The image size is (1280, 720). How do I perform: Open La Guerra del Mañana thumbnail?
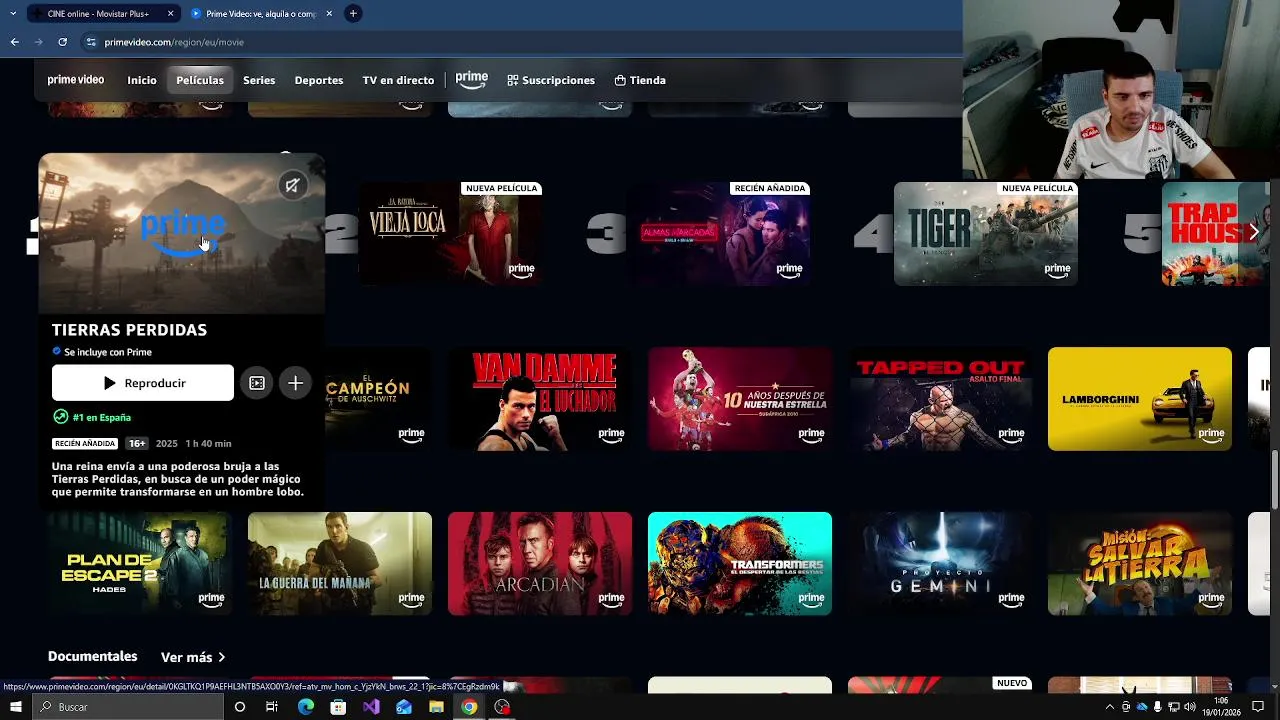click(x=340, y=564)
